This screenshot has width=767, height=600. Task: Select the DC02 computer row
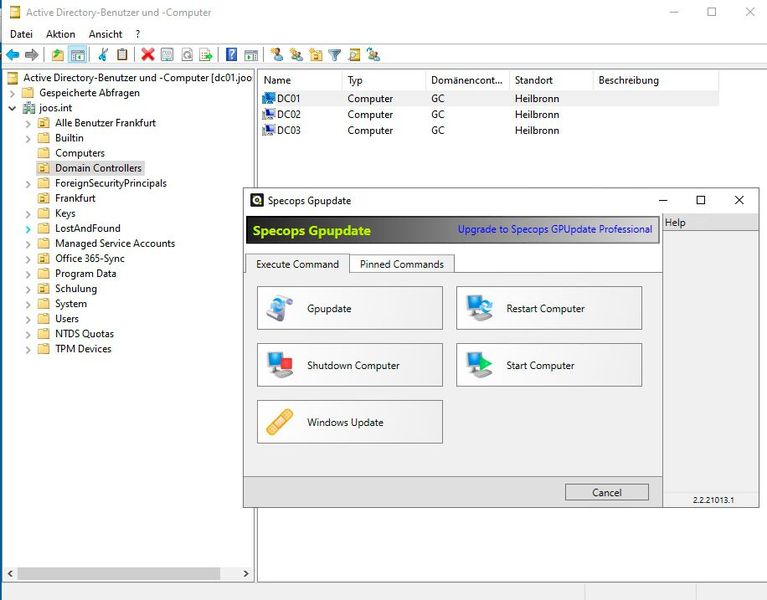490,114
